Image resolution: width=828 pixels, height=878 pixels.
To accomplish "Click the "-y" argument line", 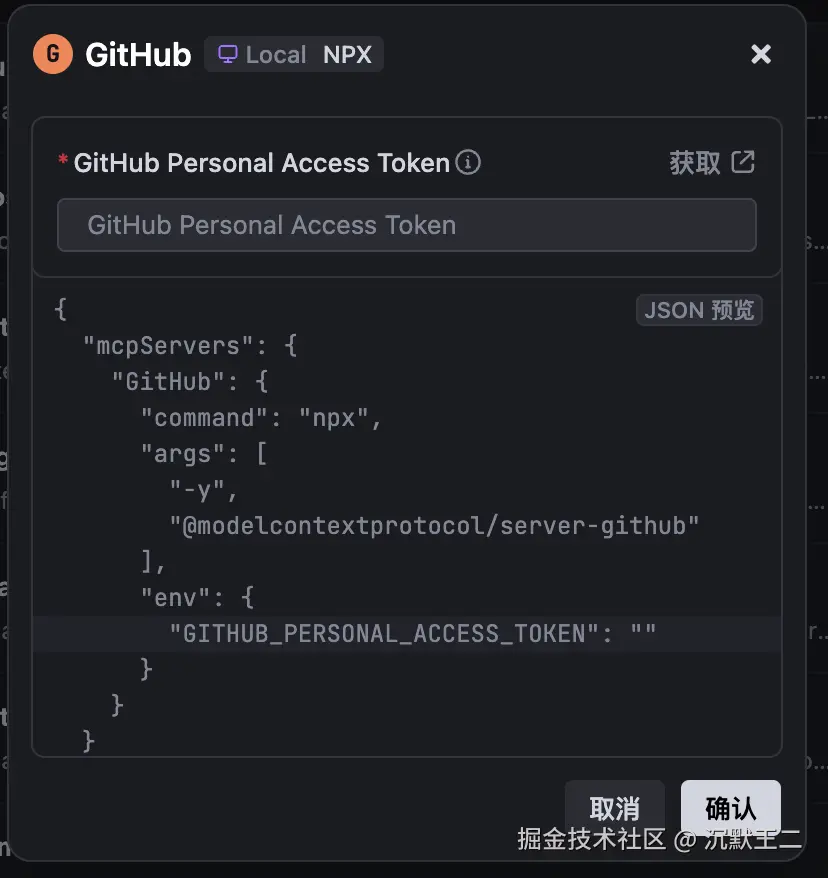I will [x=205, y=490].
